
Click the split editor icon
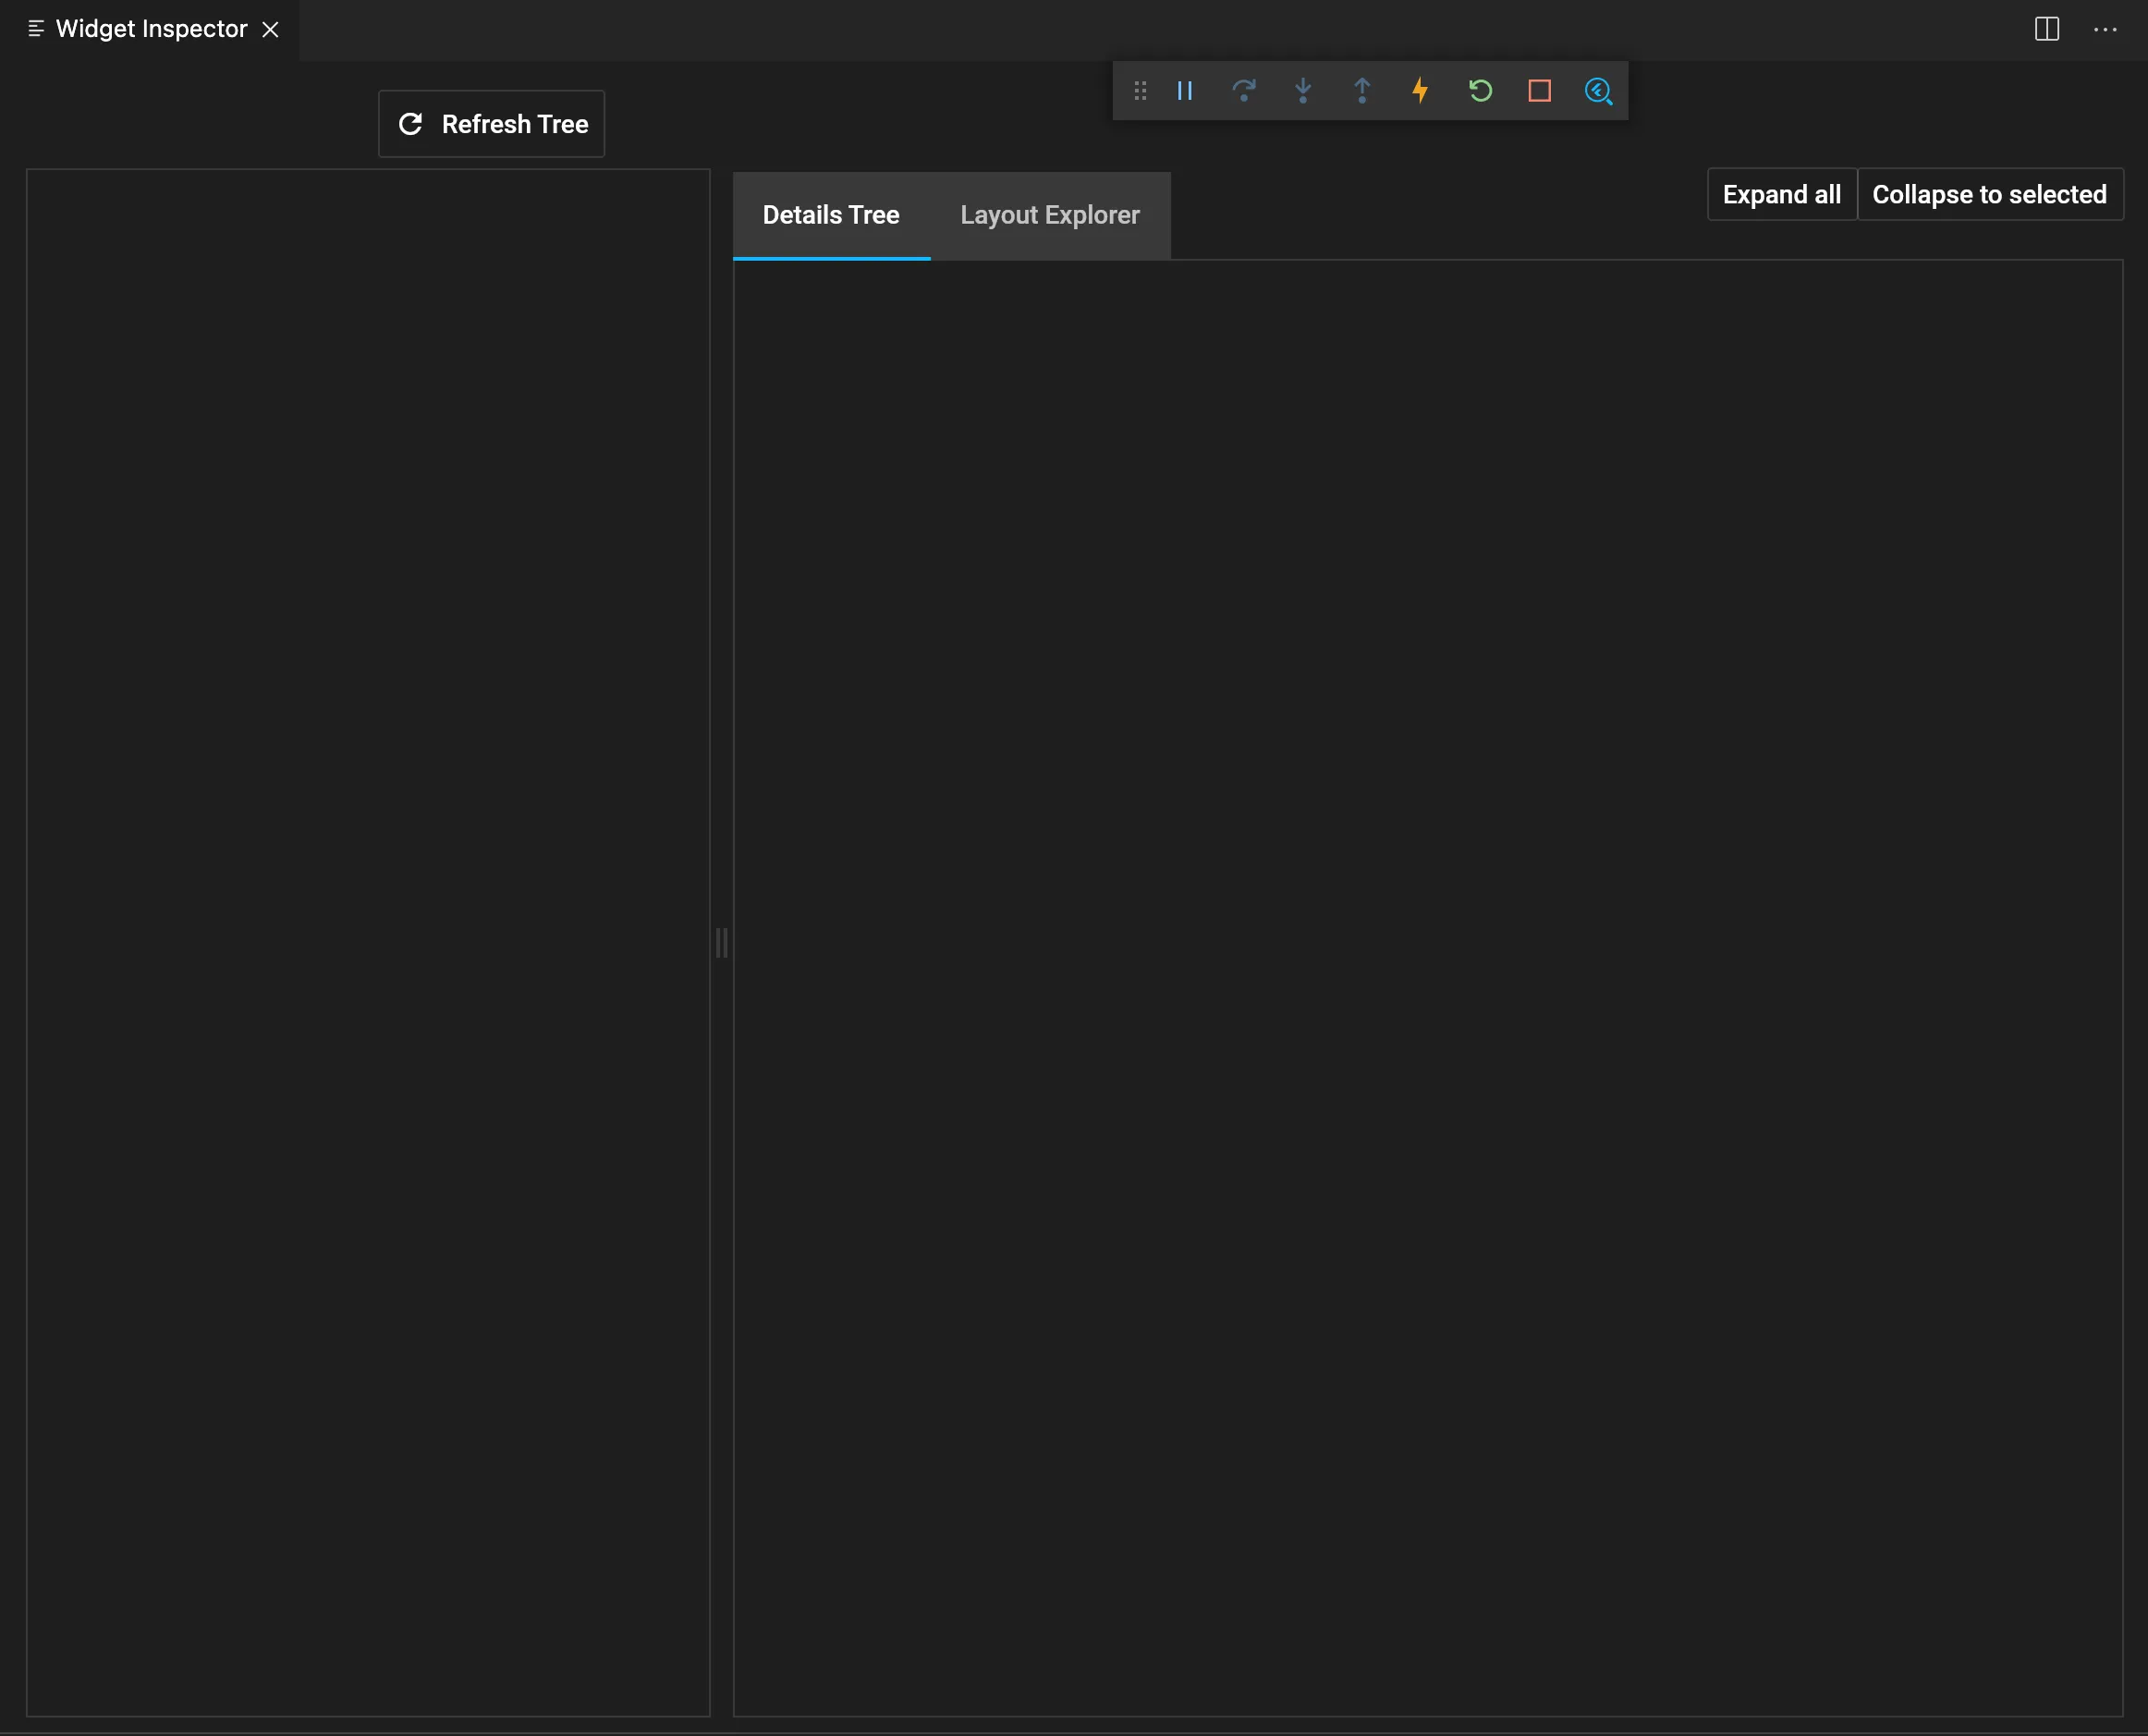pyautogui.click(x=2046, y=29)
